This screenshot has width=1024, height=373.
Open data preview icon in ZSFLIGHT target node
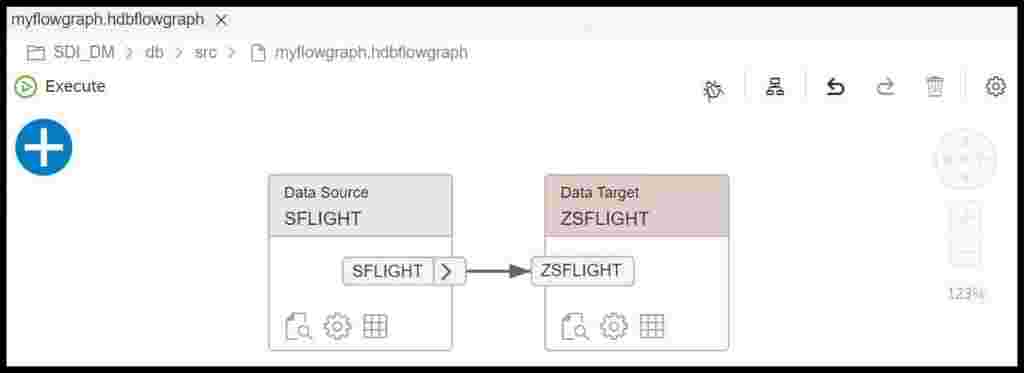pos(575,326)
